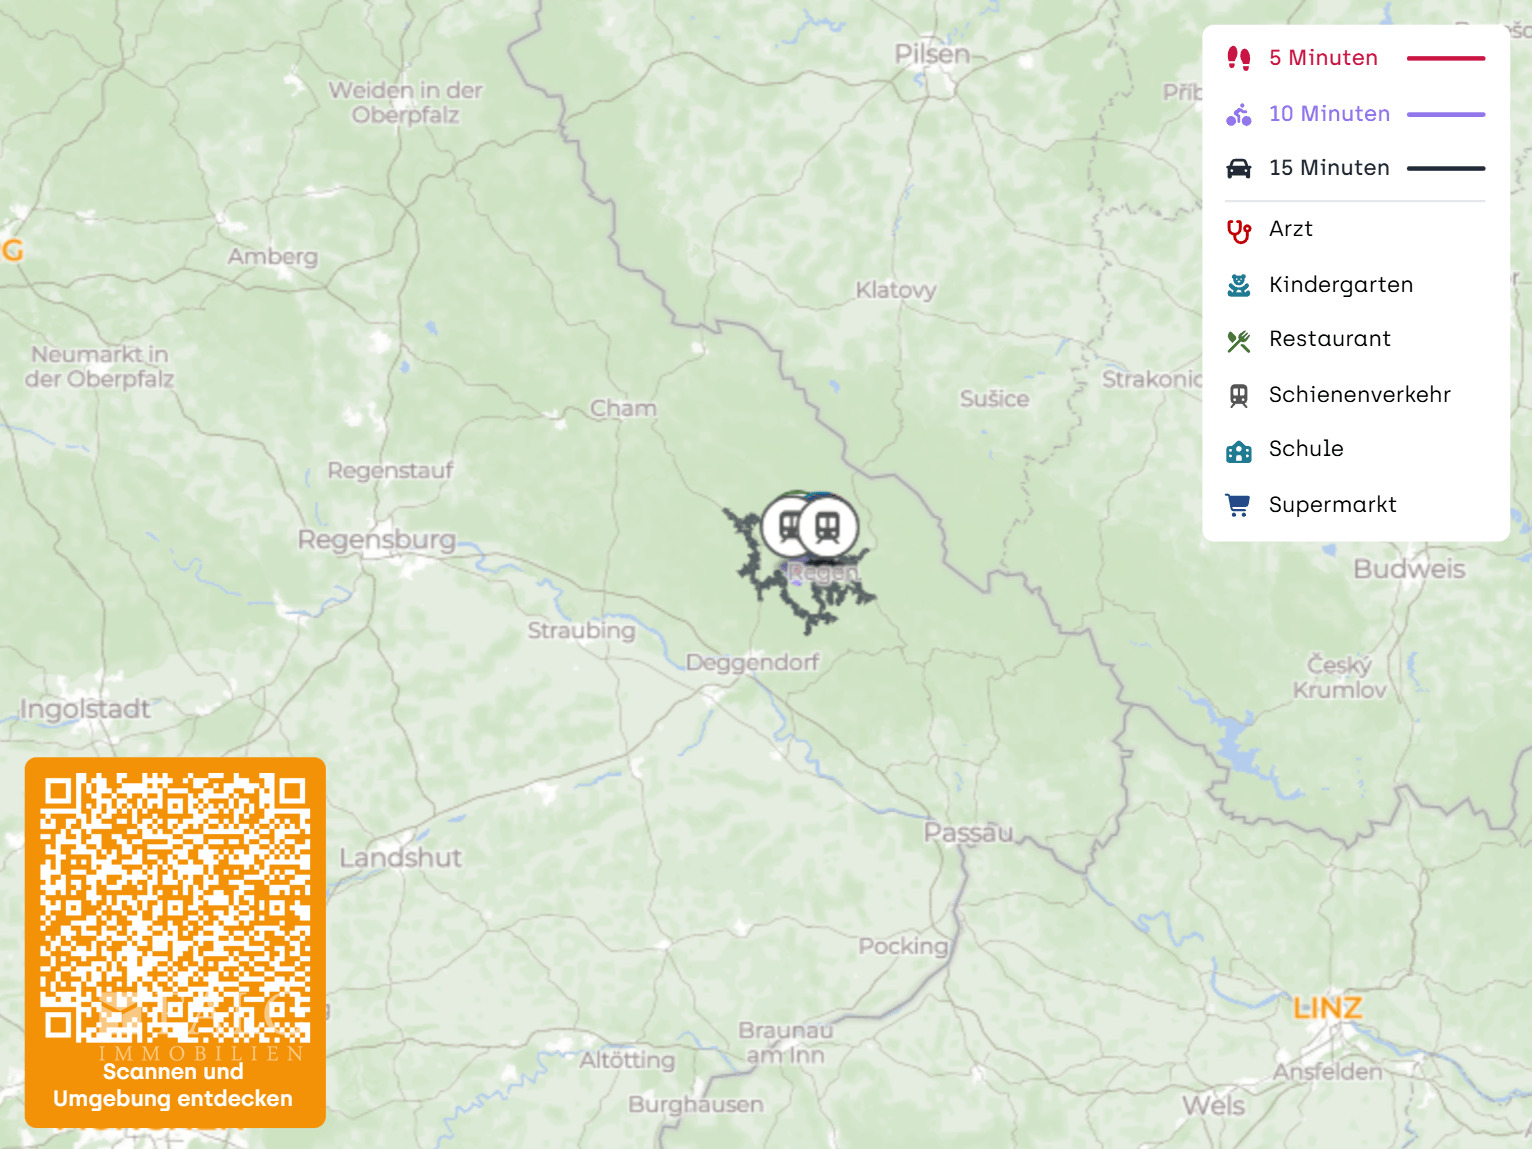
Task: Click the Schule building icon
Action: point(1238,450)
